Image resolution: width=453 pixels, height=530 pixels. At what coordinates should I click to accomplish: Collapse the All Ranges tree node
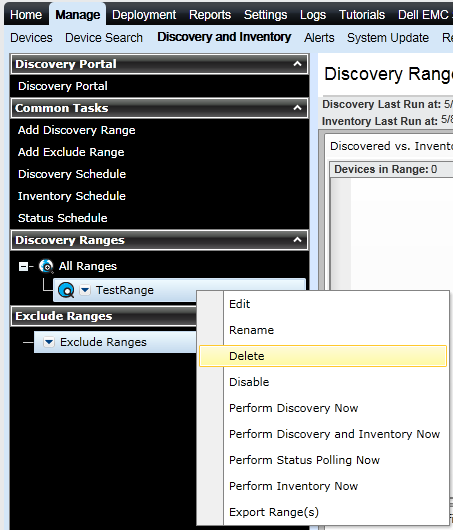point(23,267)
